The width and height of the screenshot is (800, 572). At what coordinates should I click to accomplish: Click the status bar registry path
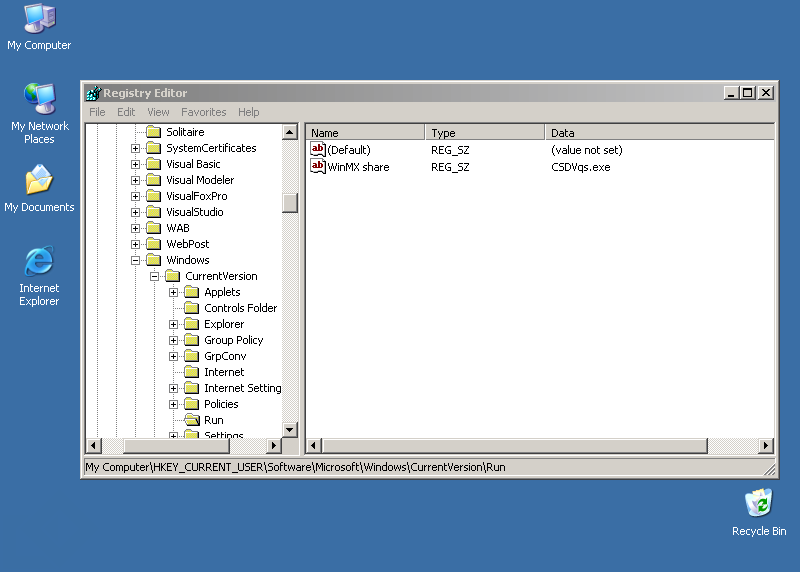295,467
